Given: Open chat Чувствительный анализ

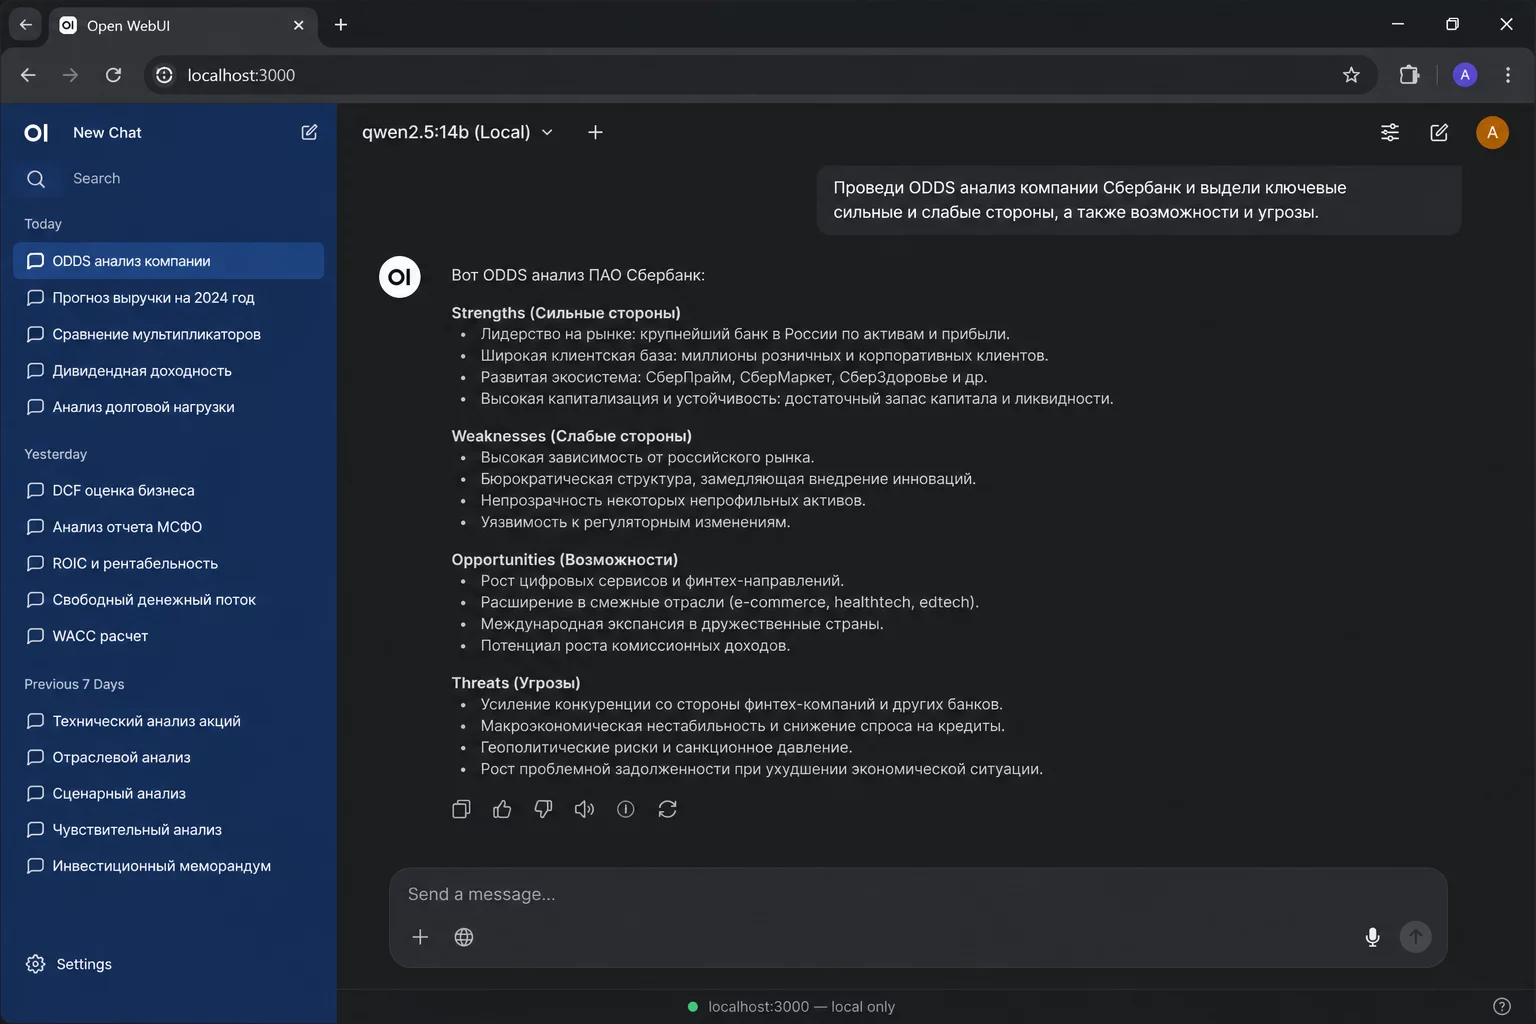Looking at the screenshot, I should [169, 830].
